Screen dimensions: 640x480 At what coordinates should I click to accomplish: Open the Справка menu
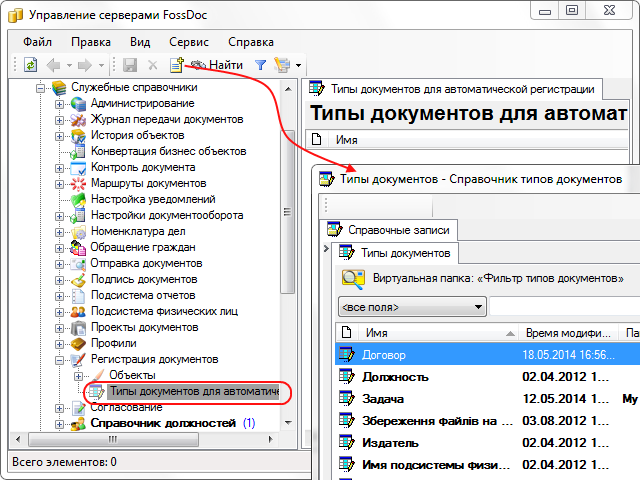tap(251, 42)
